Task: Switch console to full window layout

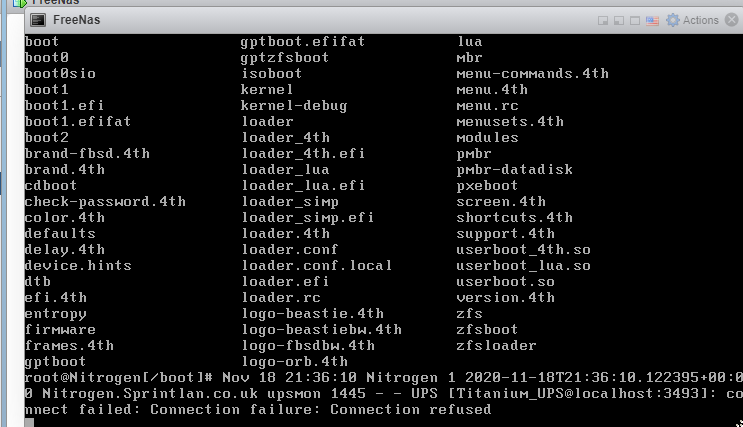Action: point(635,20)
